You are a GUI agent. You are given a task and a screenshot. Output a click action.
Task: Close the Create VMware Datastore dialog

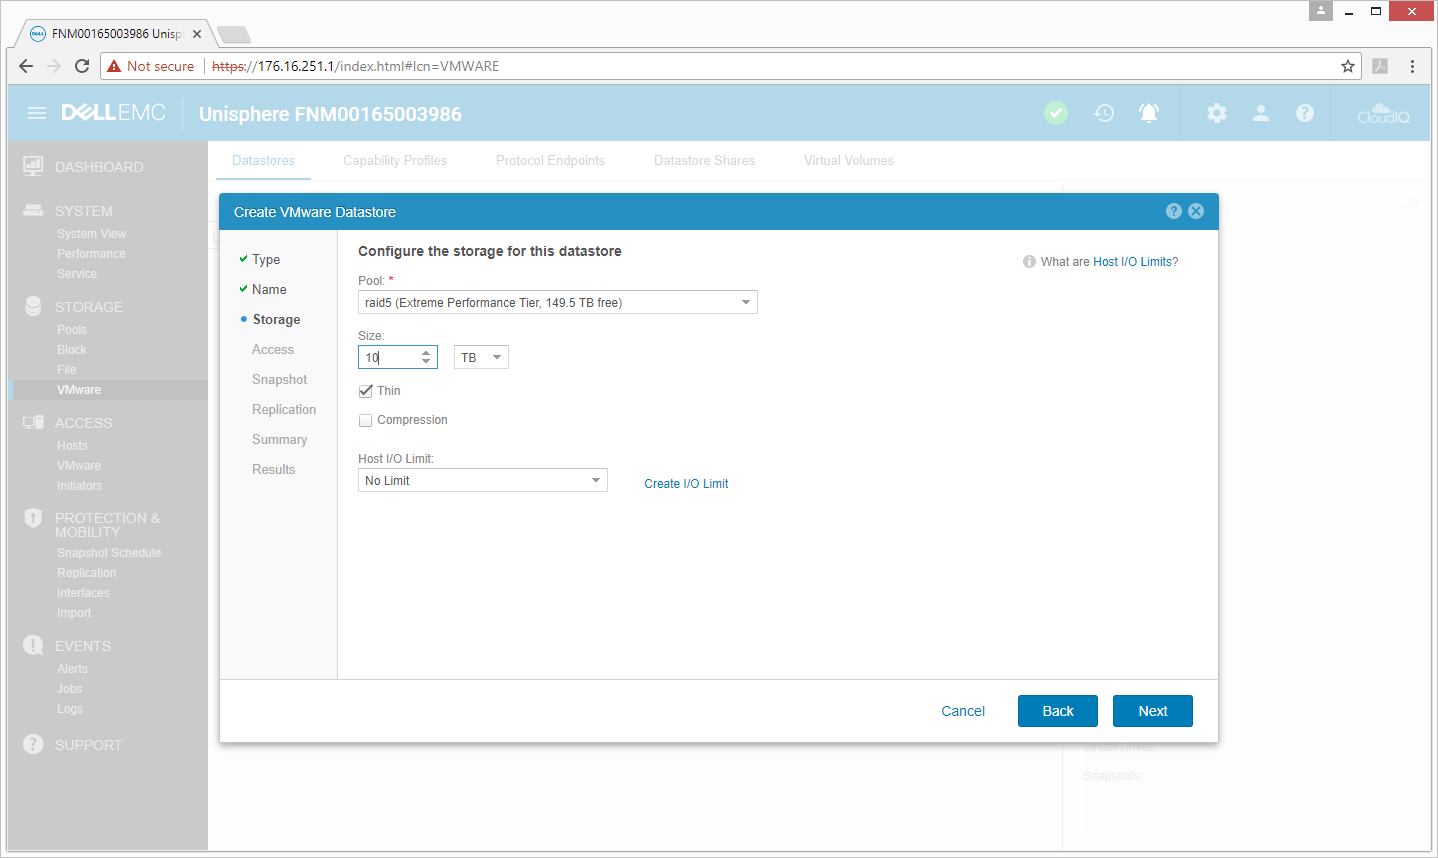[1196, 211]
